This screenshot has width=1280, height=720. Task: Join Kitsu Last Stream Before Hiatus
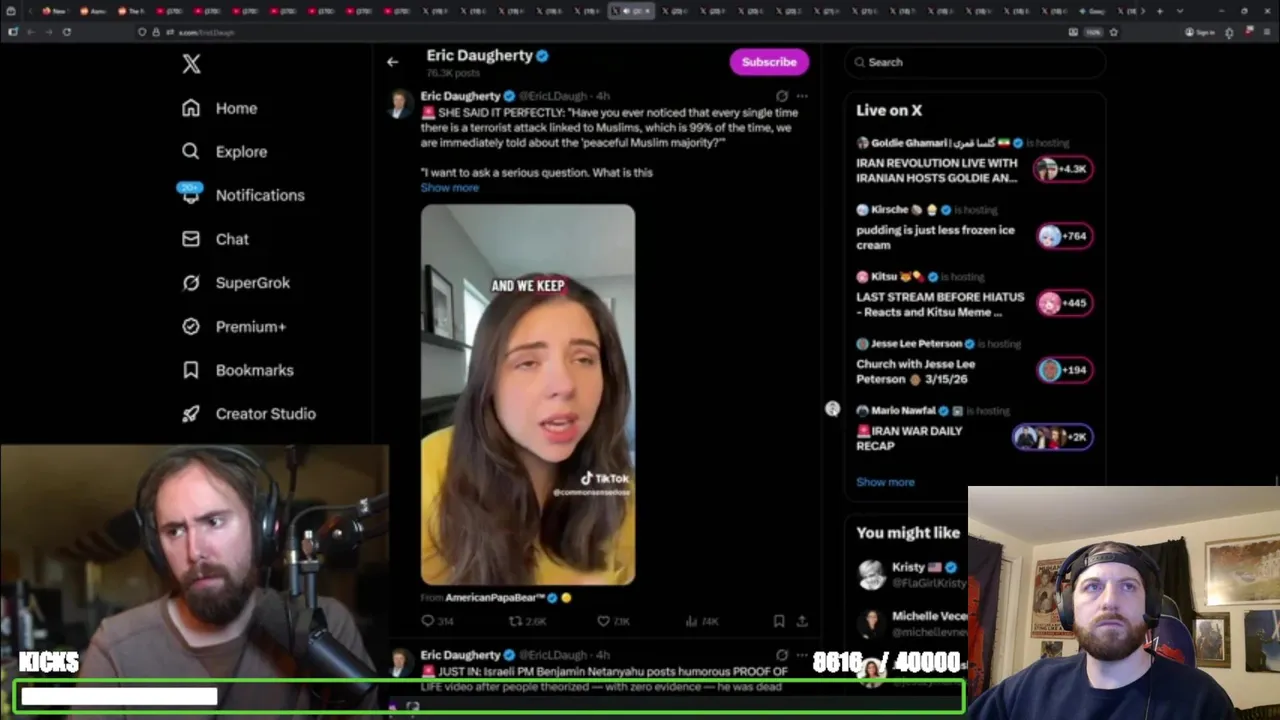tap(940, 304)
